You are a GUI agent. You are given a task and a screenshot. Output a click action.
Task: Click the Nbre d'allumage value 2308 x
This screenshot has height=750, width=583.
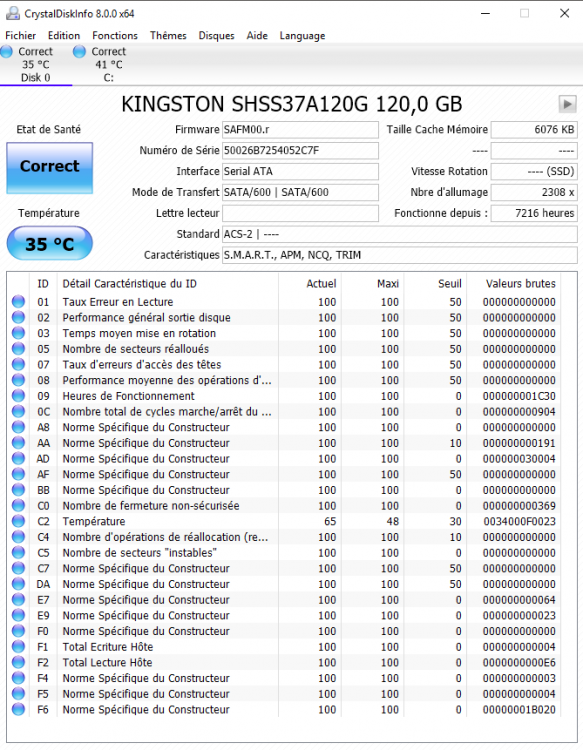(534, 192)
